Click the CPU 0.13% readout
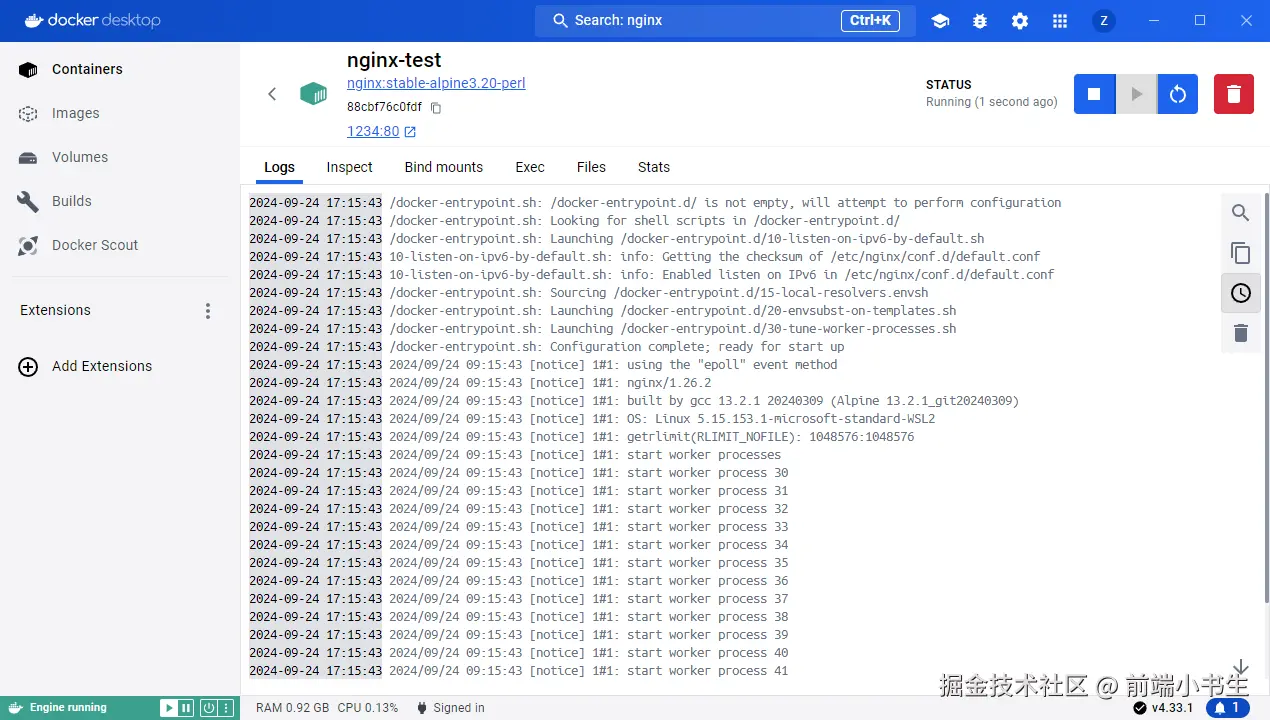Image resolution: width=1270 pixels, height=720 pixels. tap(367, 708)
